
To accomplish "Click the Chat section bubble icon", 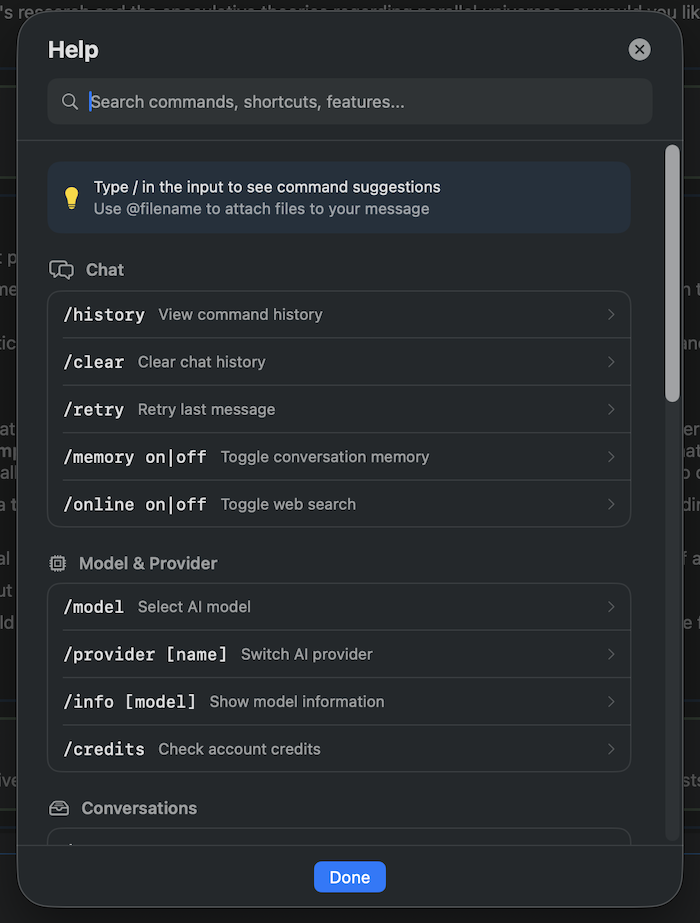I will pyautogui.click(x=62, y=270).
